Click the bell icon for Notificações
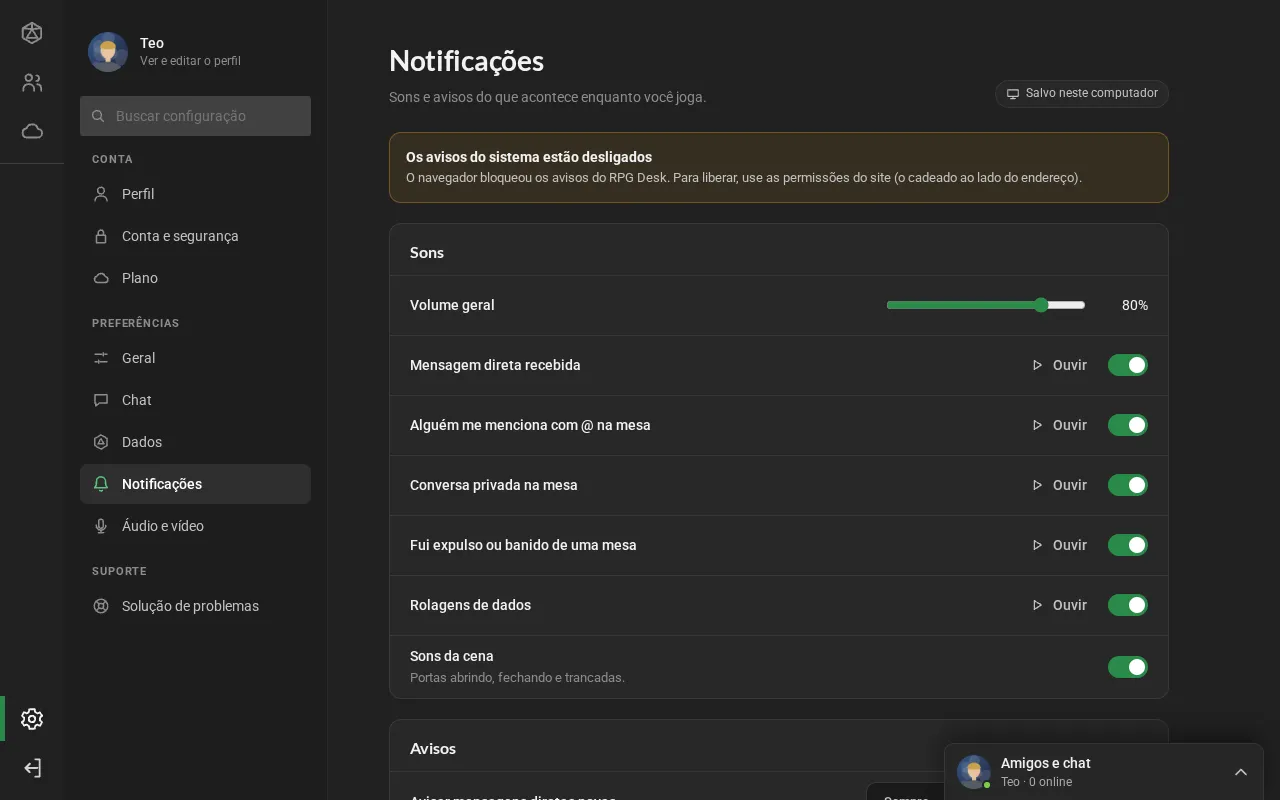 pos(101,484)
